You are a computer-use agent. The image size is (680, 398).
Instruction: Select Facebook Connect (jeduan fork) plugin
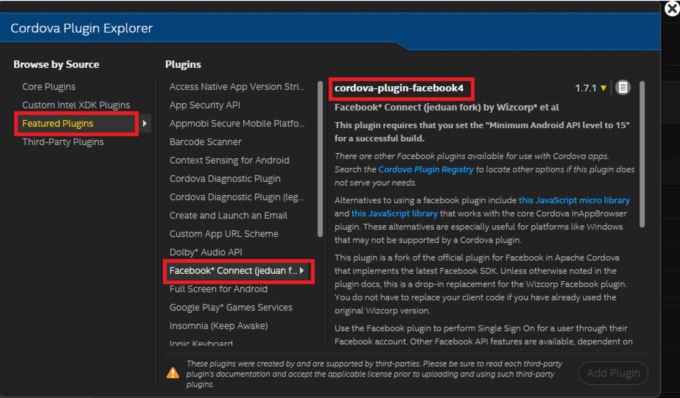click(233, 271)
